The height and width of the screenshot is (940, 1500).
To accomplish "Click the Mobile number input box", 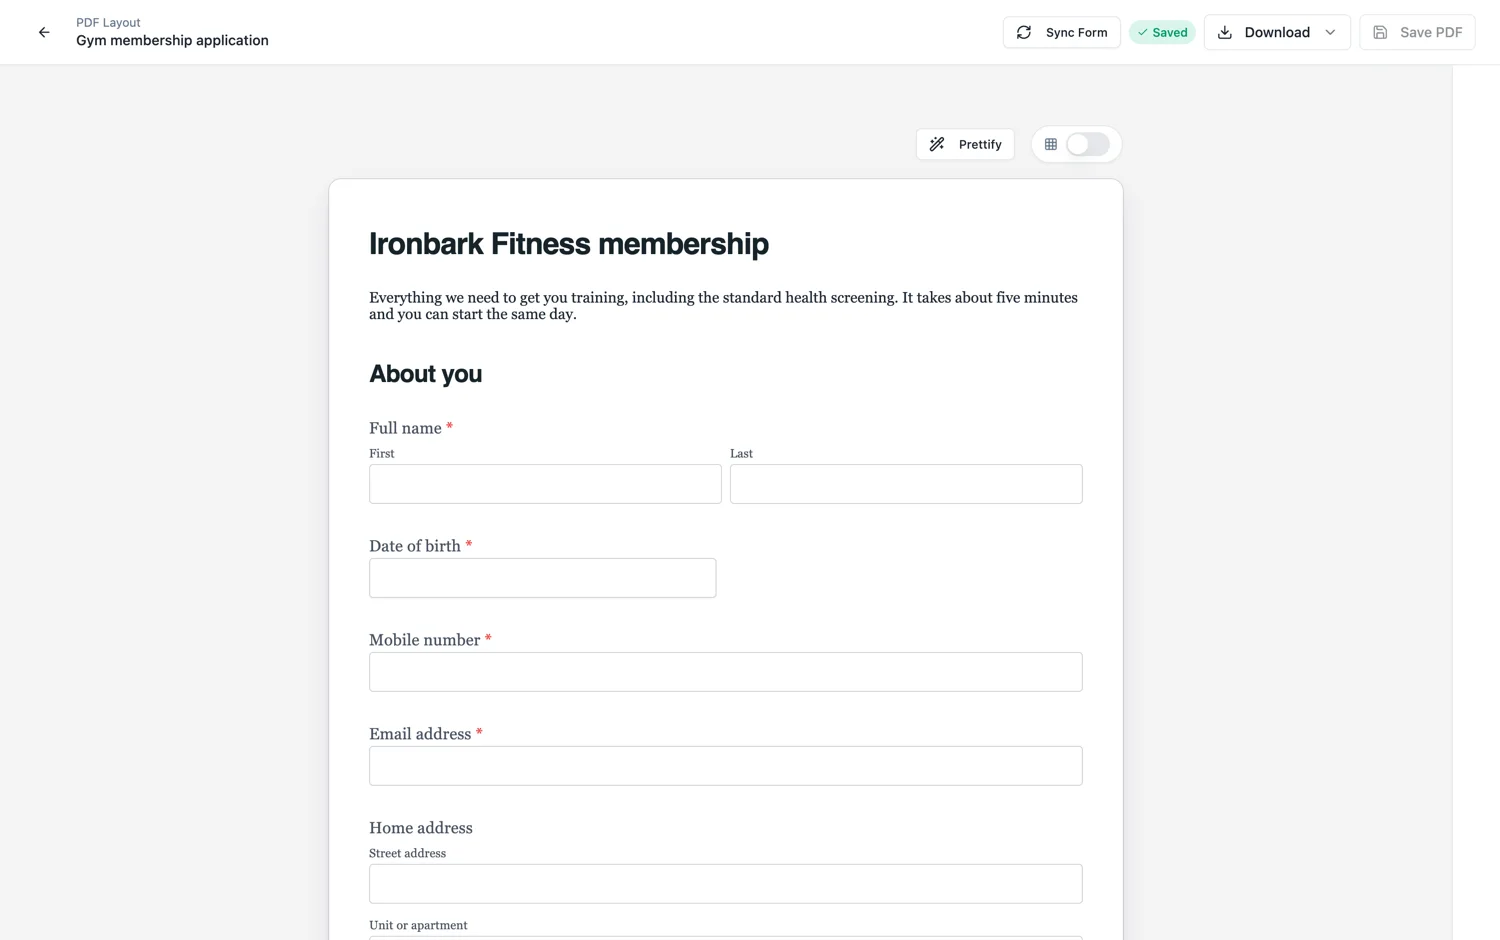I will pyautogui.click(x=726, y=672).
